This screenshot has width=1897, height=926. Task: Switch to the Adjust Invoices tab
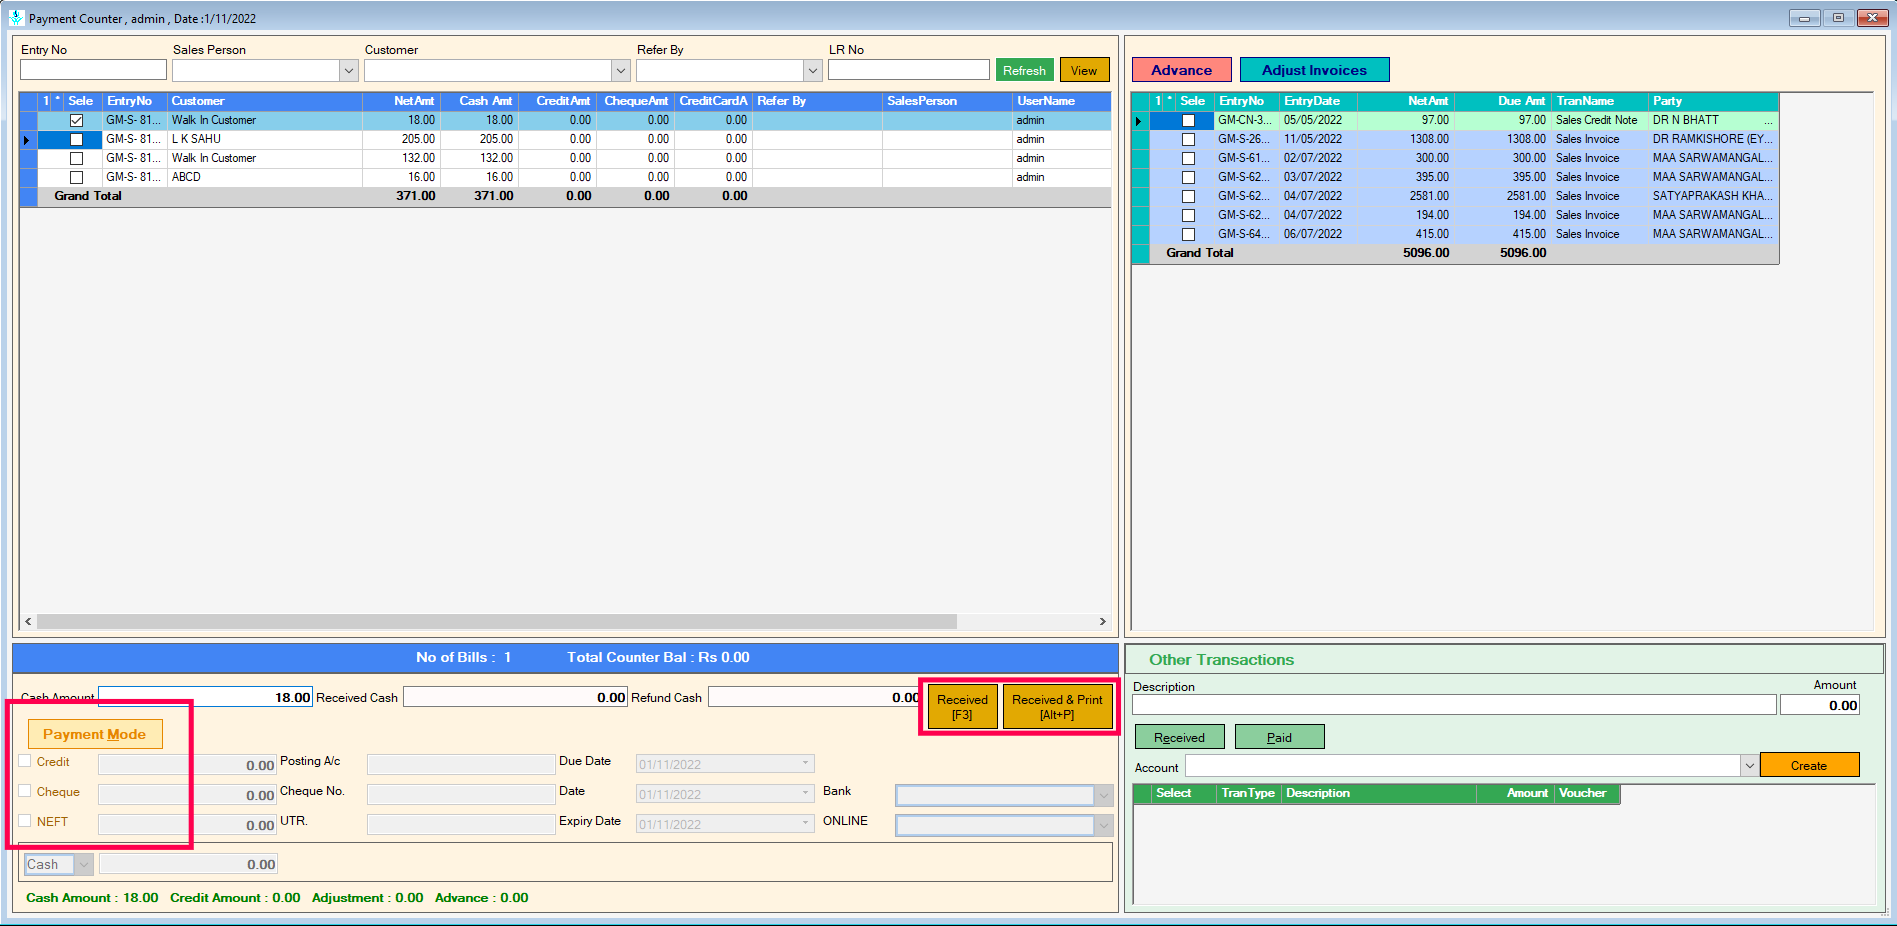pyautogui.click(x=1314, y=70)
